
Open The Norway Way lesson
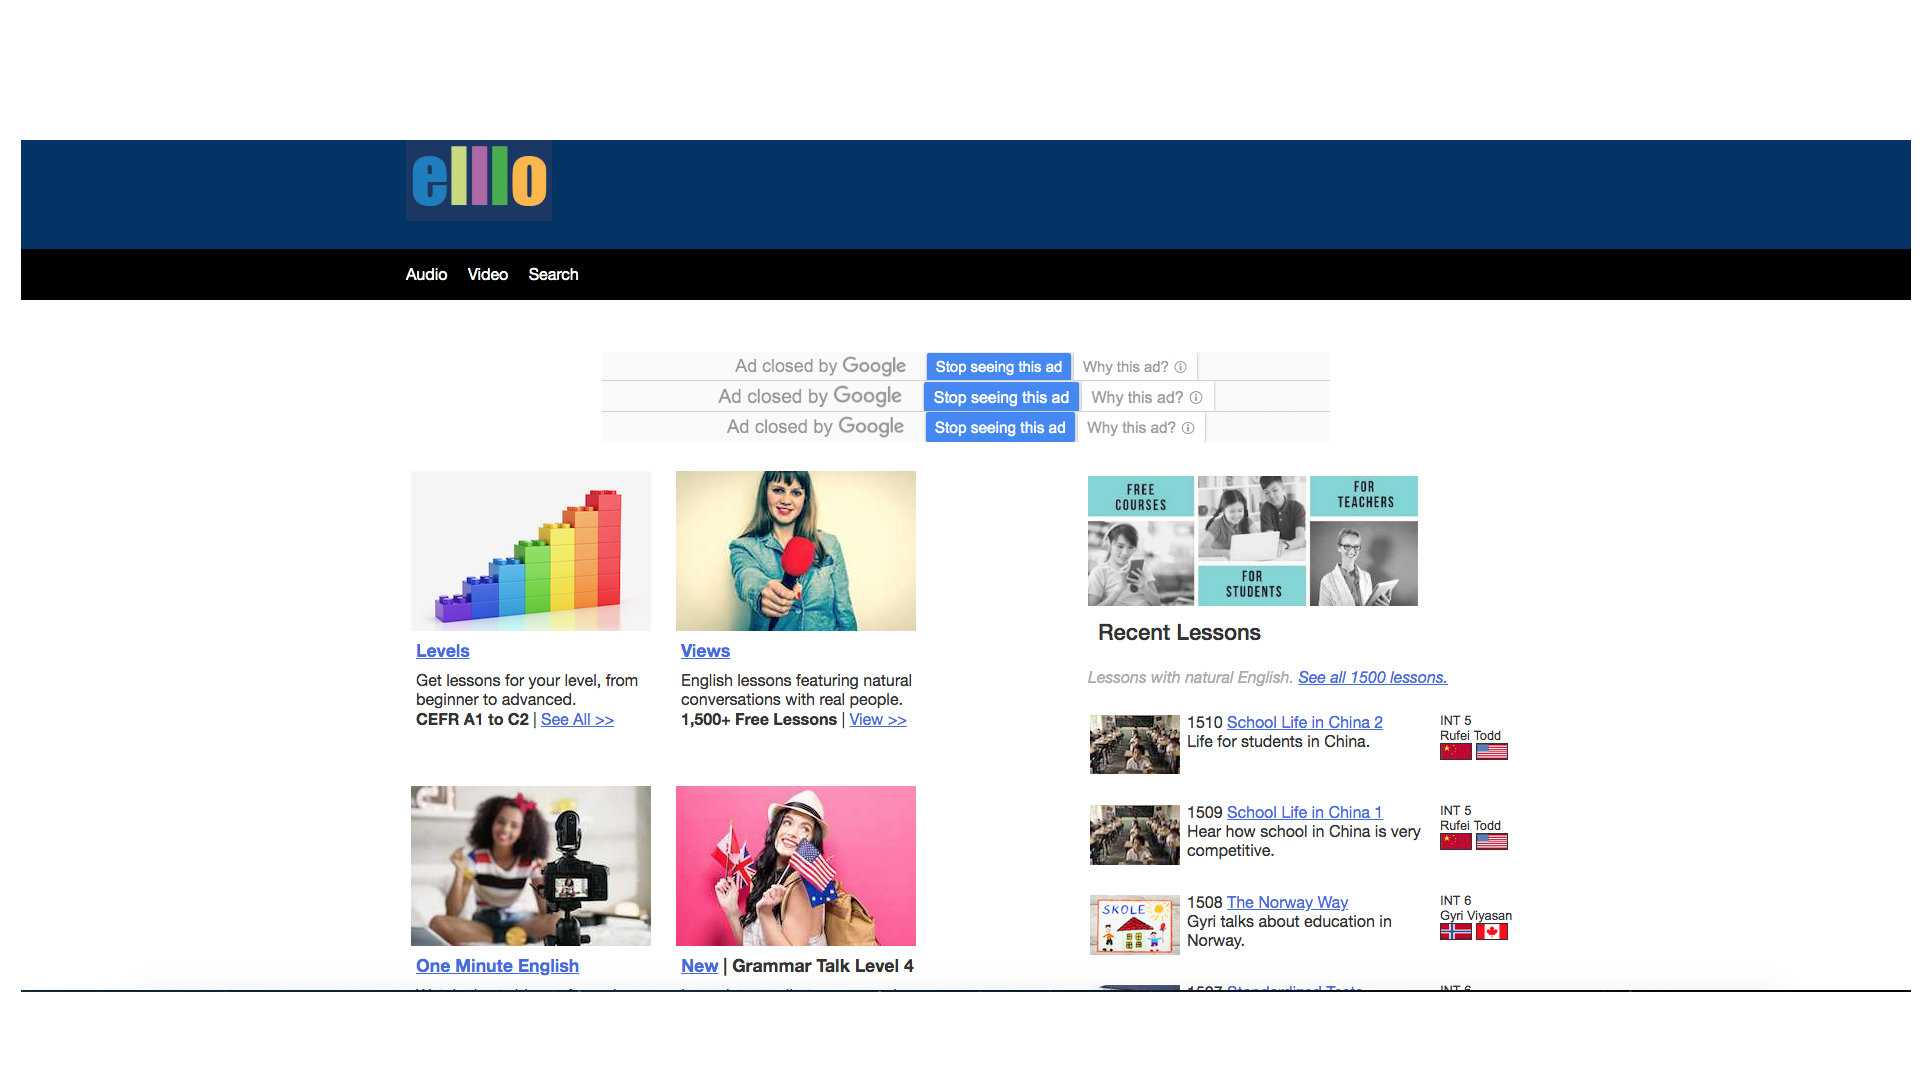[x=1287, y=902]
